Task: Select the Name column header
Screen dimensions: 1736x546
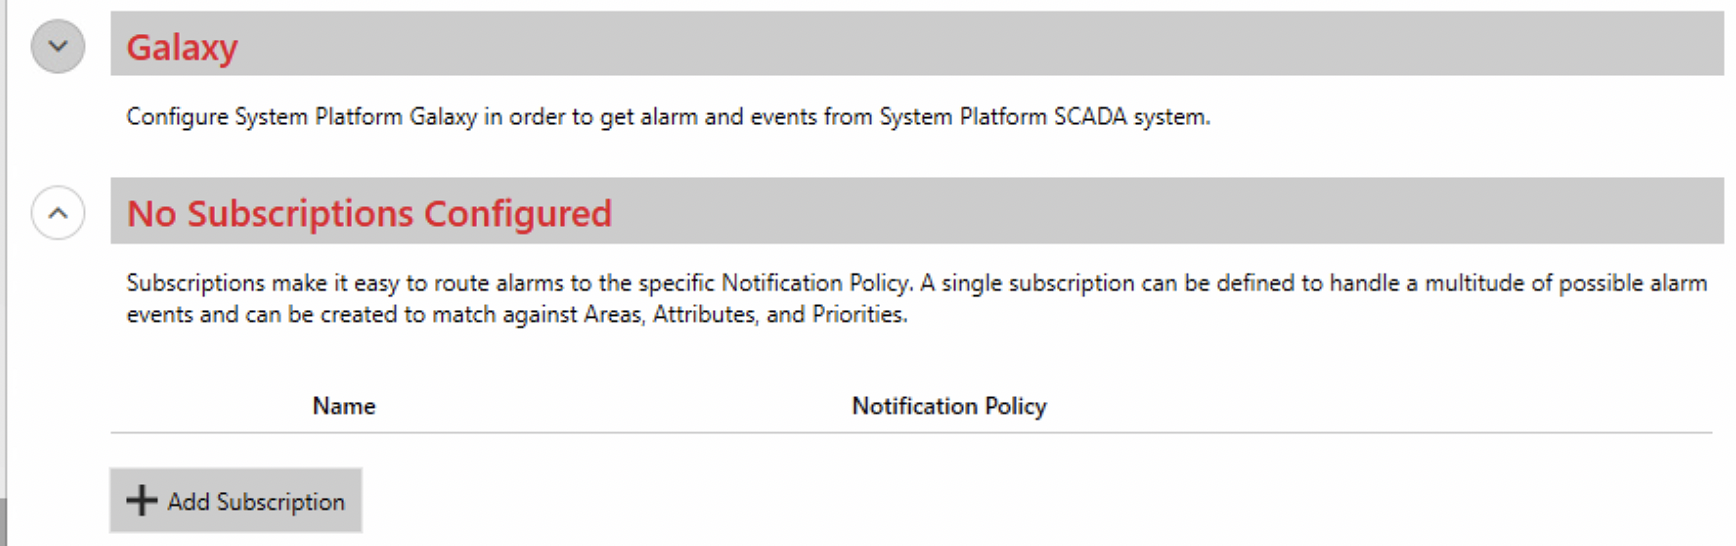Action: click(x=344, y=406)
